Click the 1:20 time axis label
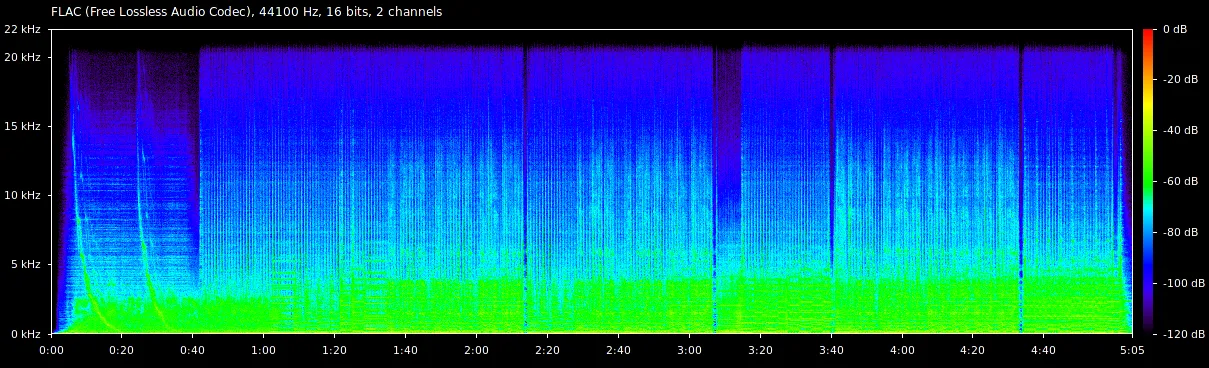 coord(335,351)
